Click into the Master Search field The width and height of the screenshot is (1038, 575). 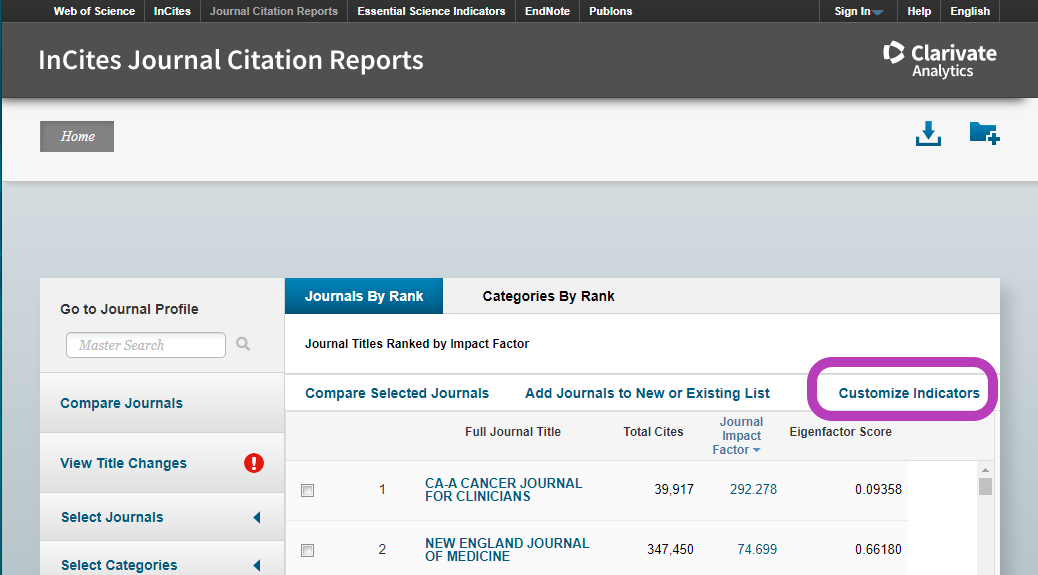146,345
